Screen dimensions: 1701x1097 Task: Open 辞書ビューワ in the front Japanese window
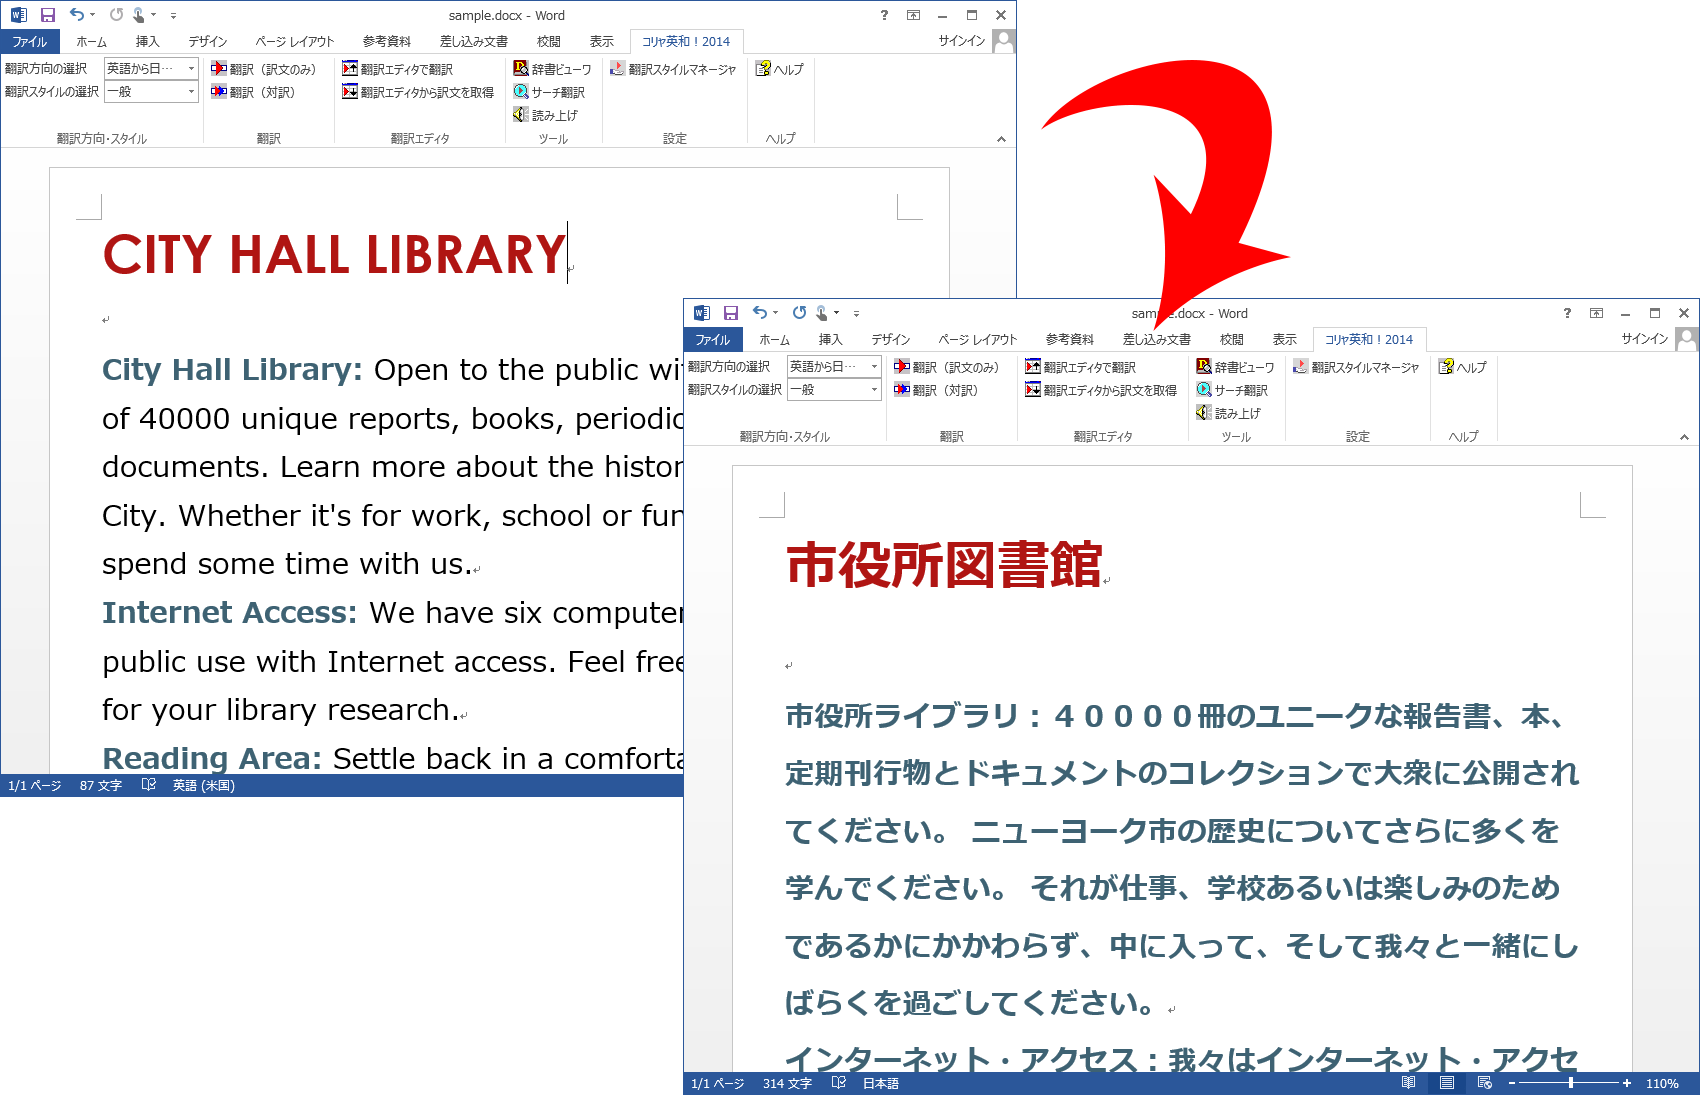coord(1235,367)
